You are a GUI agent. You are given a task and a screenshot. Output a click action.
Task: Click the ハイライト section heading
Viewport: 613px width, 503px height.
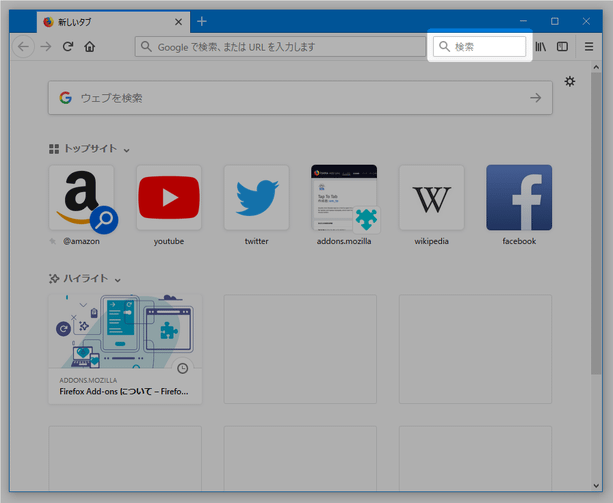(86, 278)
